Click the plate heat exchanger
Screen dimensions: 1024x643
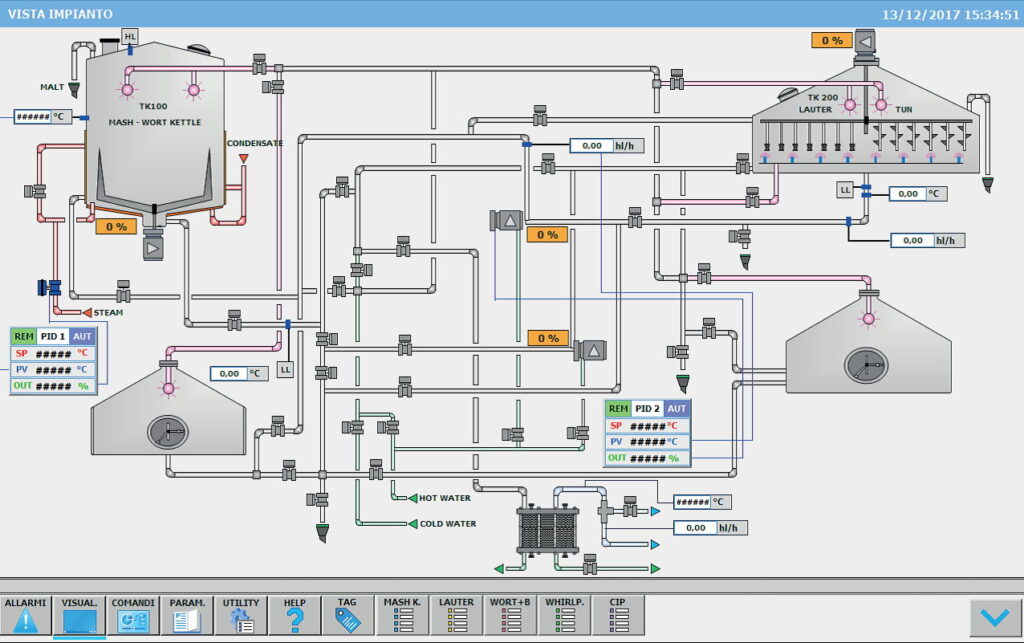(x=548, y=531)
